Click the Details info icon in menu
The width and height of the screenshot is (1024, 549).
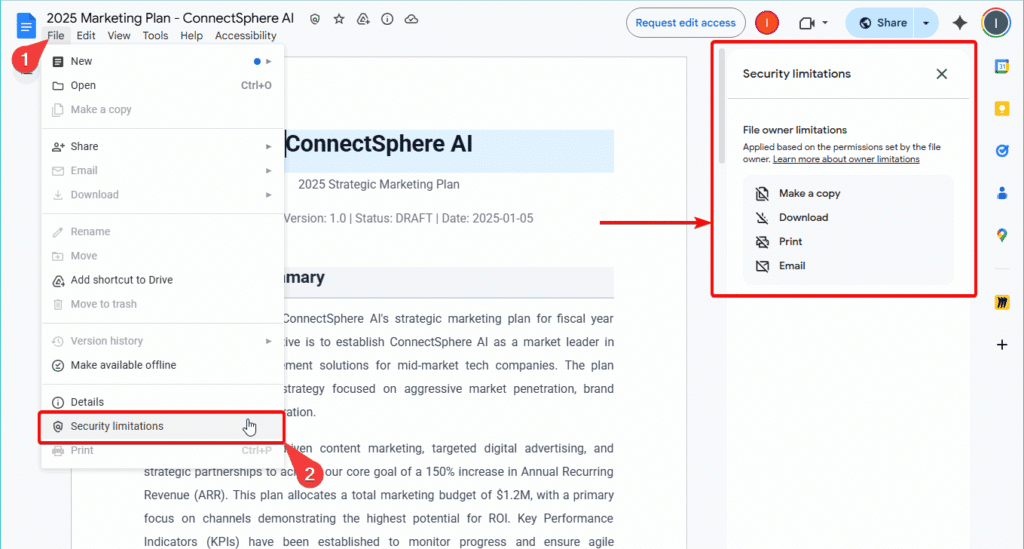pyautogui.click(x=58, y=402)
